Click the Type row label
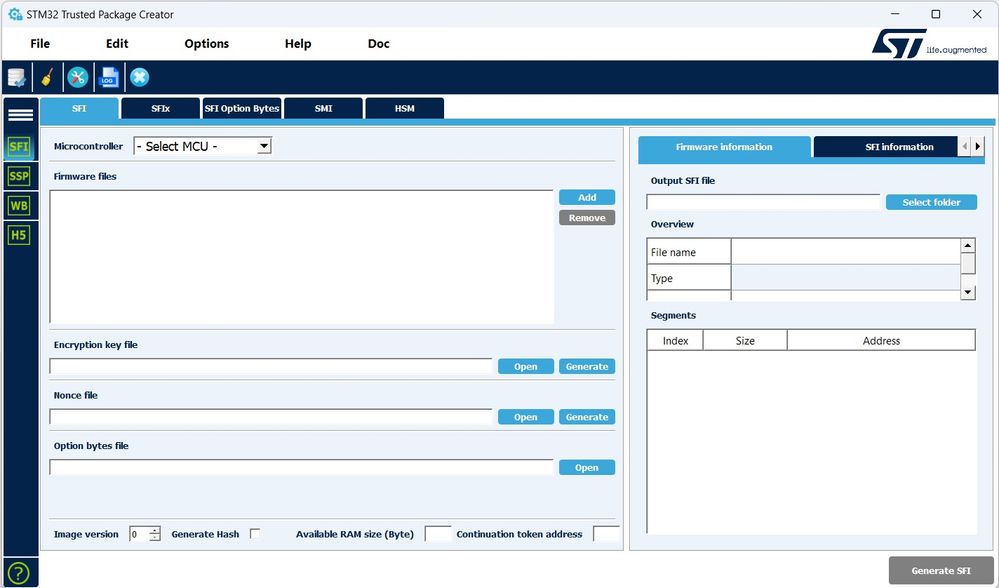 pos(689,278)
